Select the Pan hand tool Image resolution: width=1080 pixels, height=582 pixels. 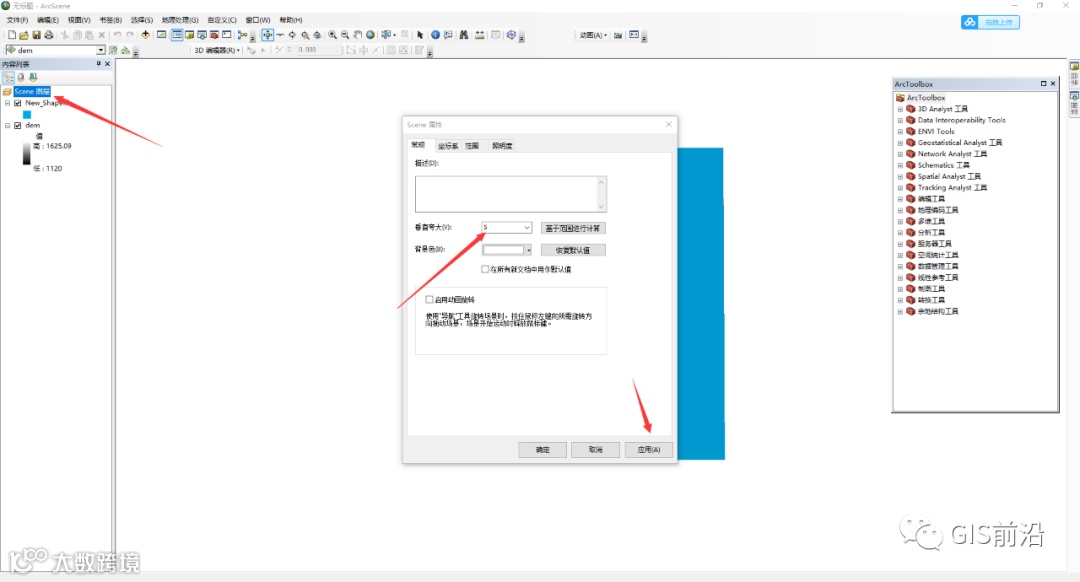357,34
